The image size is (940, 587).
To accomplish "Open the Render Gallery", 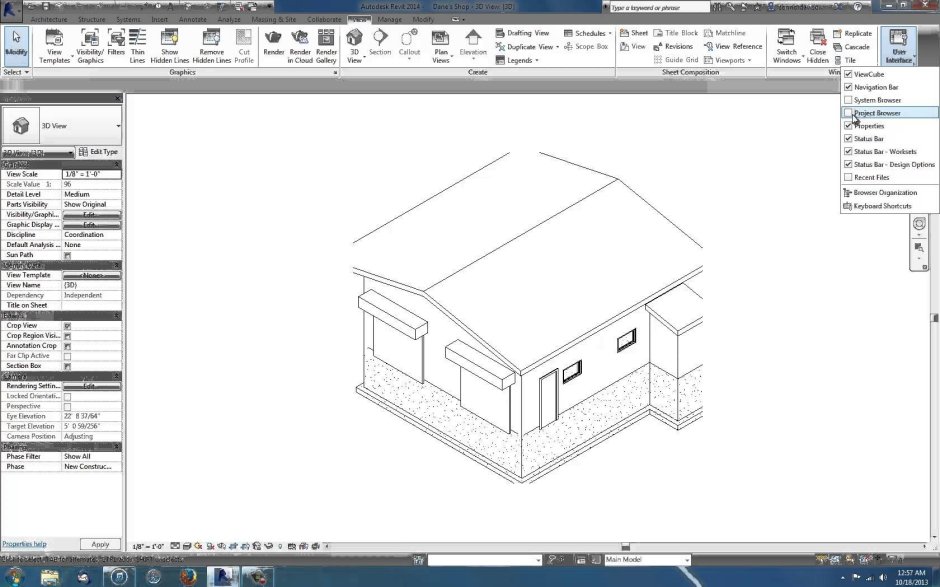I will pyautogui.click(x=327, y=45).
